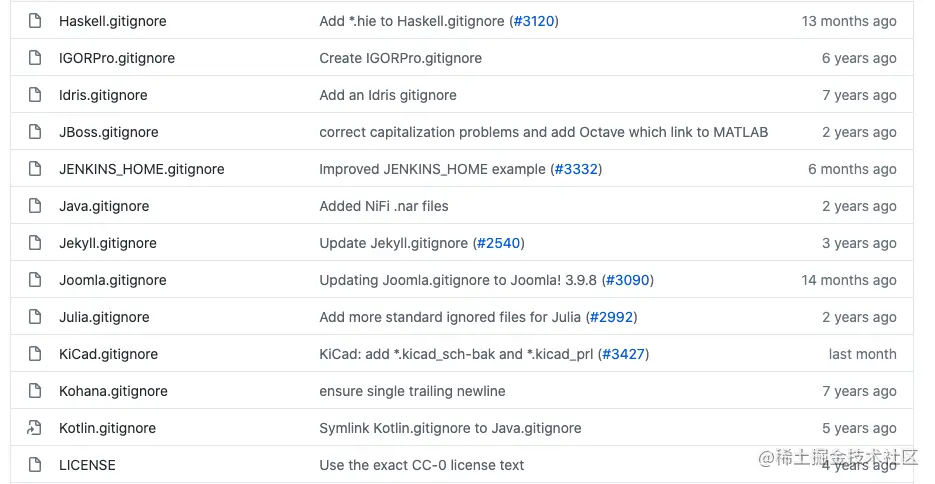This screenshot has height=484, width=935.
Task: Open pull request #3332 link
Action: click(x=576, y=169)
